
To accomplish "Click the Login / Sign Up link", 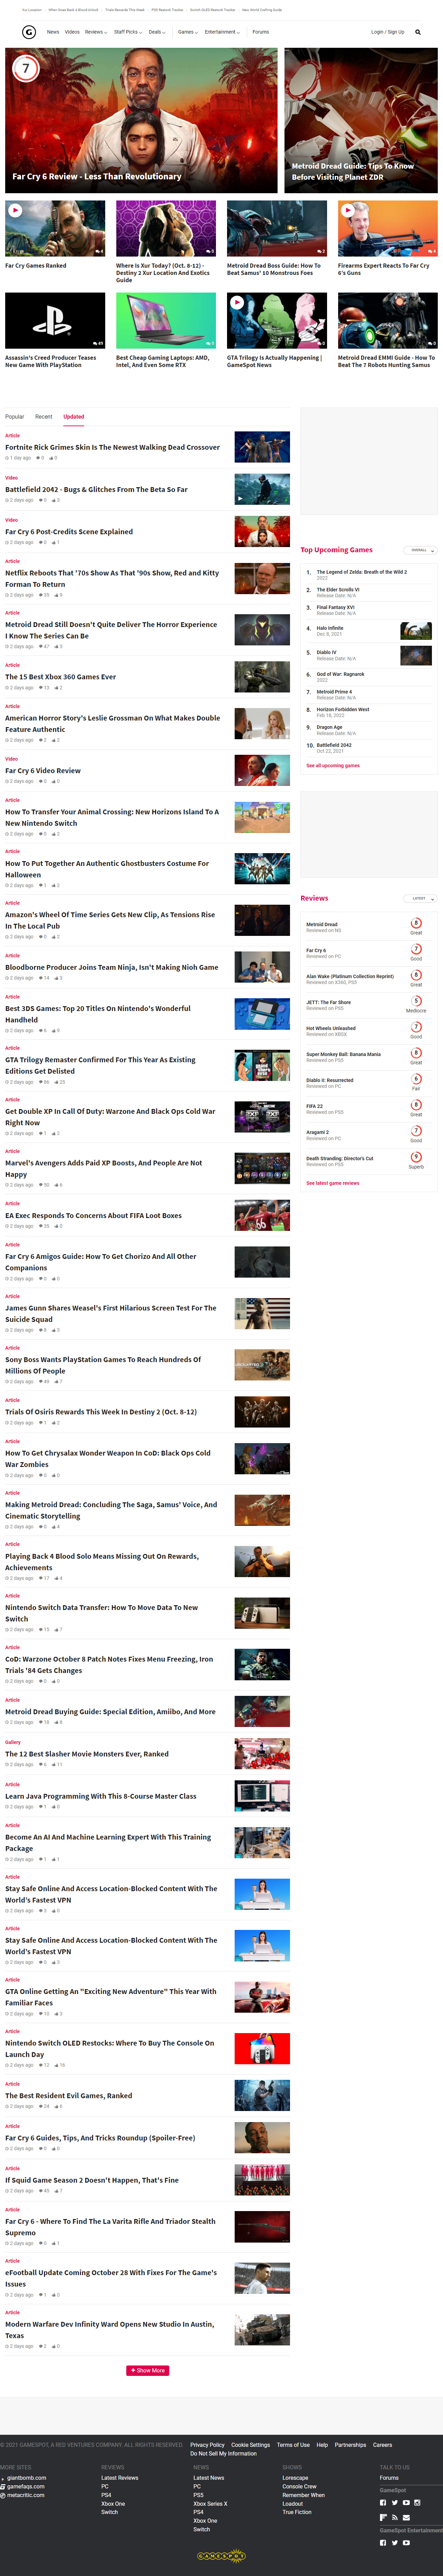I will [388, 32].
